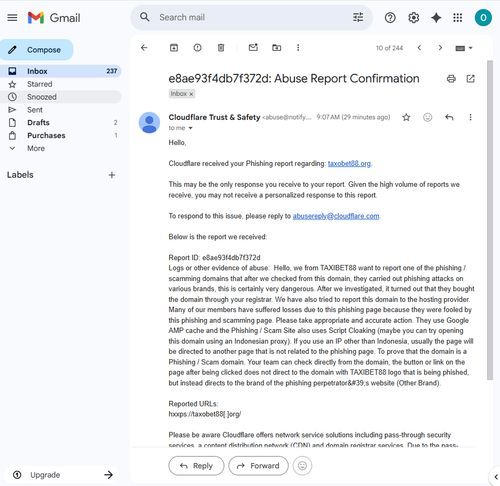Focus the Search mail field
Image resolution: width=500 pixels, height=486 pixels.
(251, 17)
